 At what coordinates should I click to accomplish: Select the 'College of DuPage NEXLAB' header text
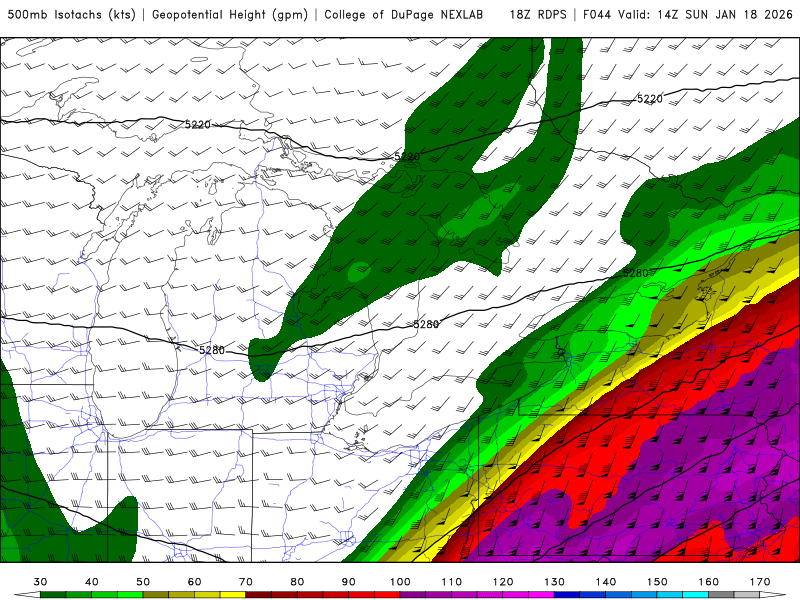pyautogui.click(x=404, y=15)
